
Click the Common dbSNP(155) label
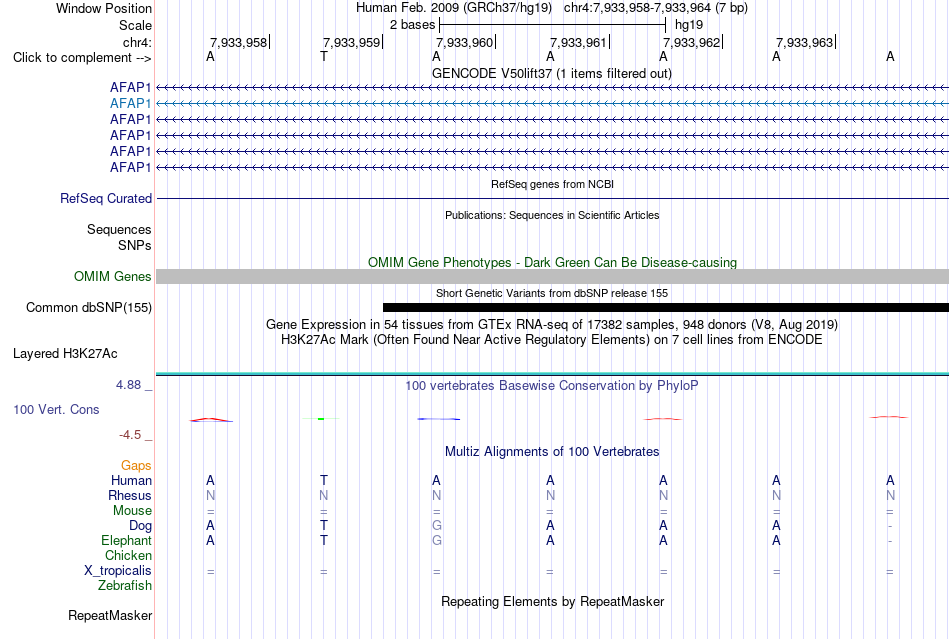(88, 308)
